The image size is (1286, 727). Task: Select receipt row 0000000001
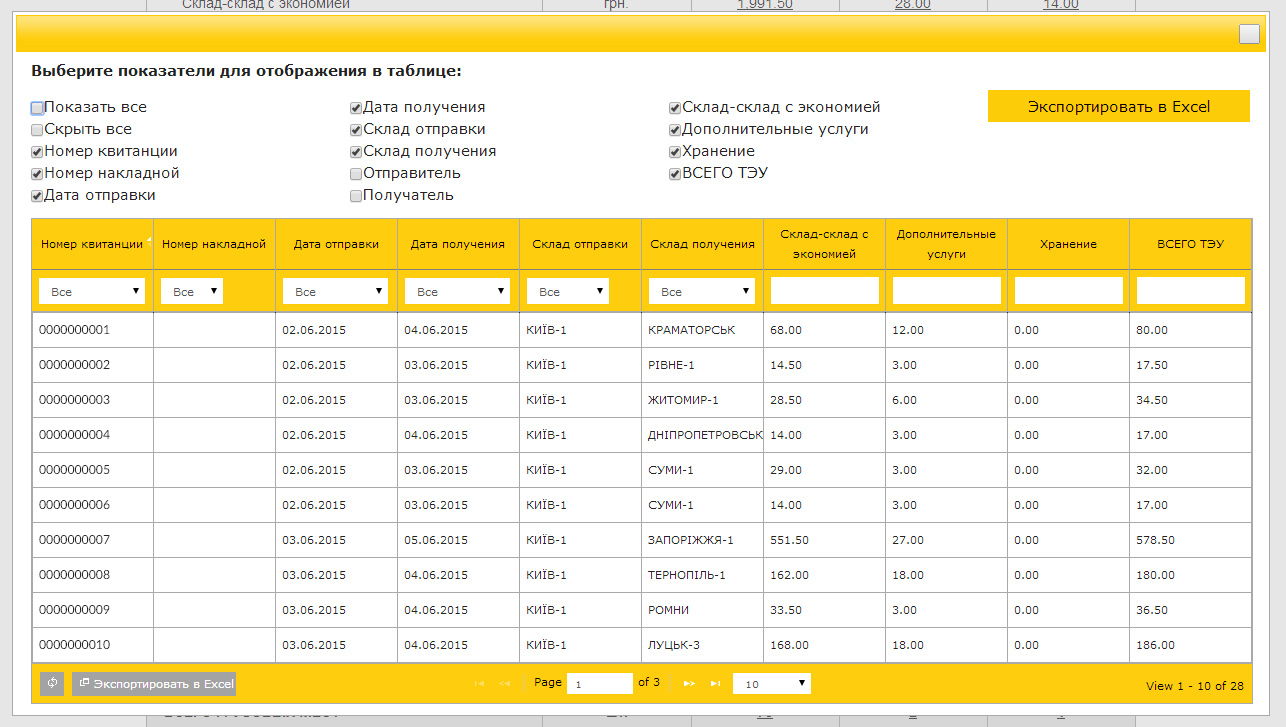point(642,330)
